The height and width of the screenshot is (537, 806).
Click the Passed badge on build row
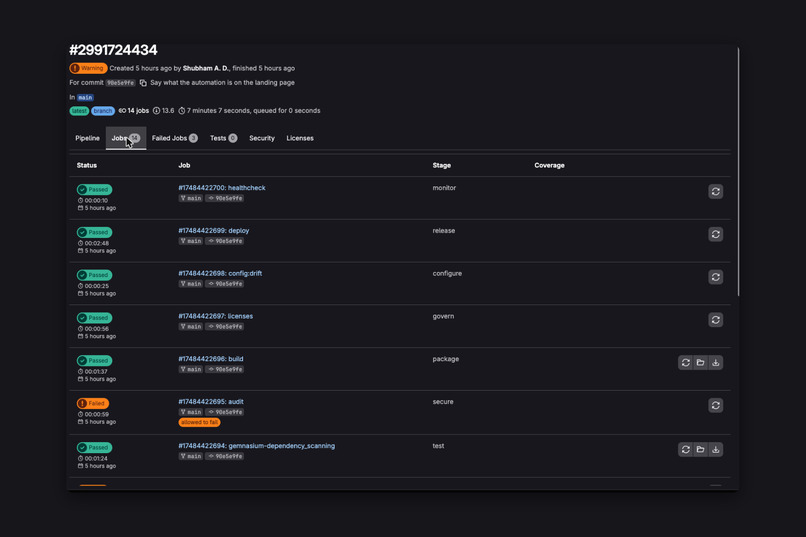[x=95, y=360]
